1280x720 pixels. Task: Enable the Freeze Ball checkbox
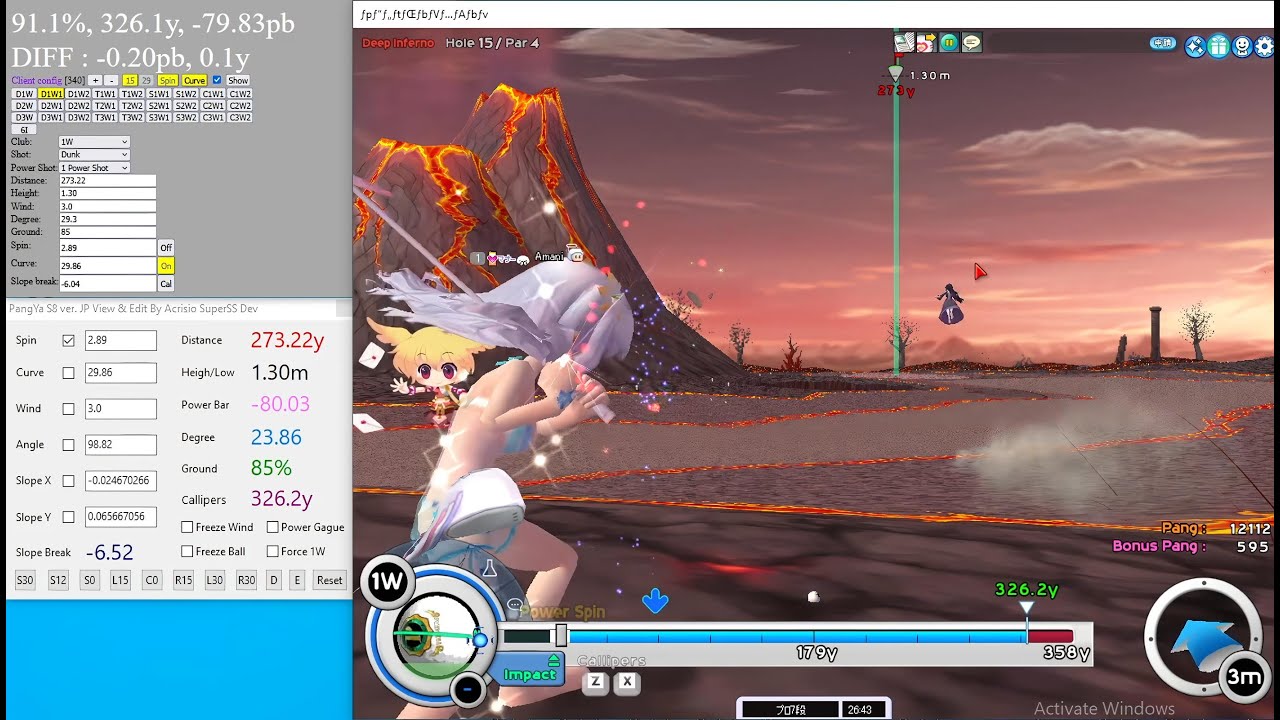click(187, 551)
